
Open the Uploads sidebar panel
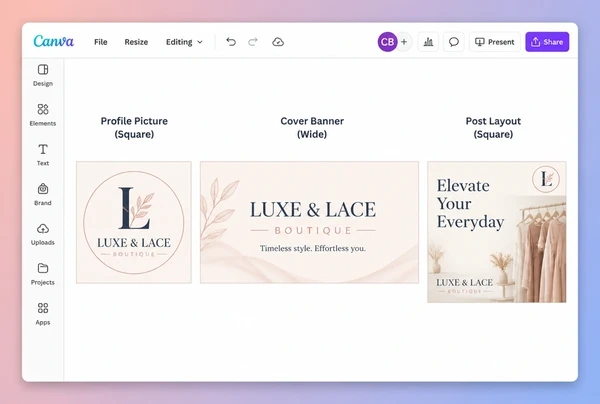pos(43,234)
